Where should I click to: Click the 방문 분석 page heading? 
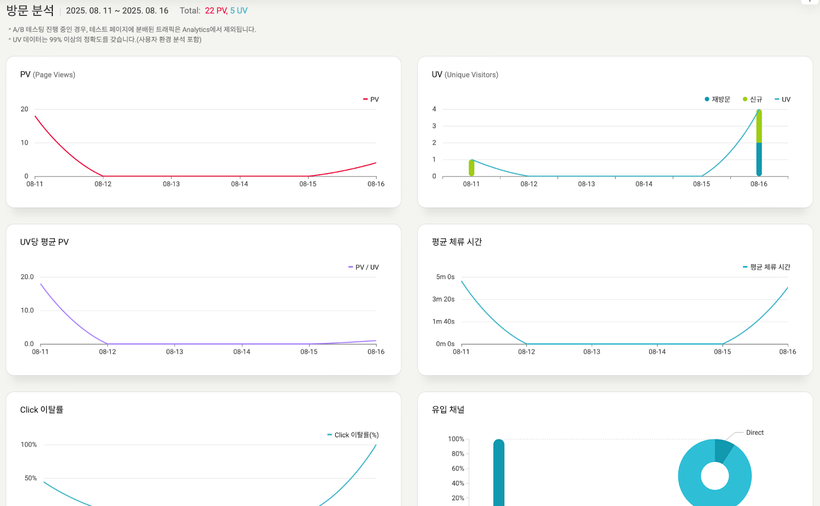[x=30, y=11]
